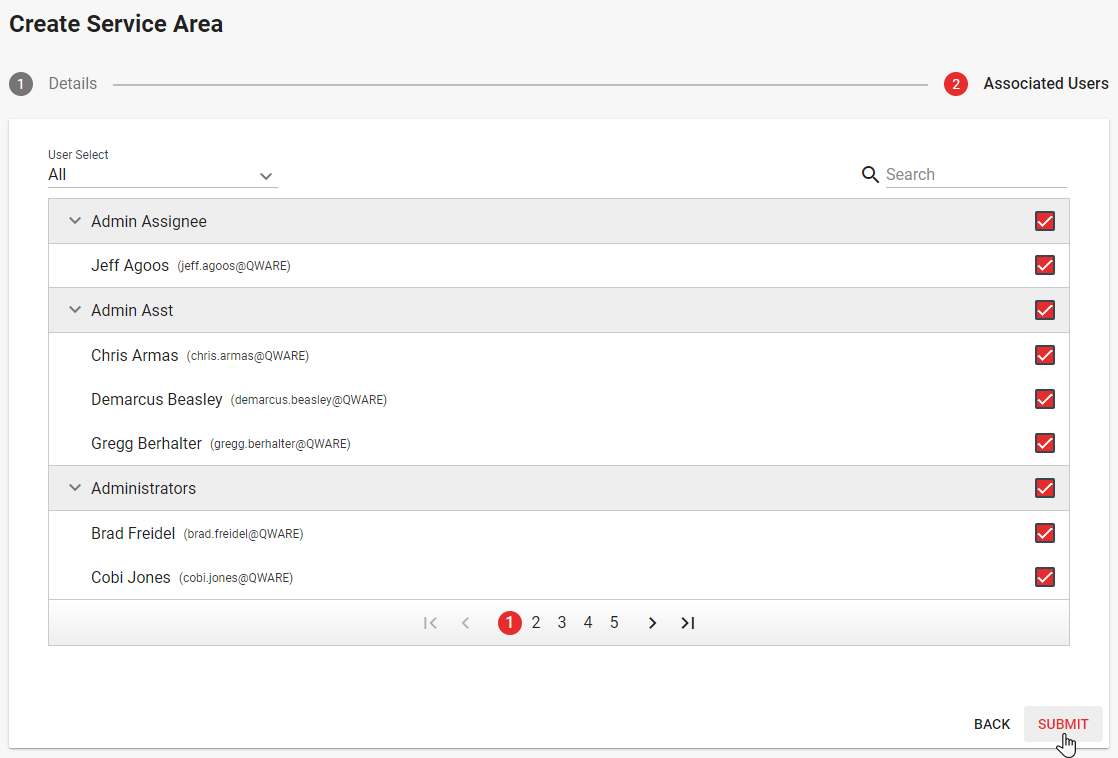This screenshot has height=758, width=1118.
Task: Click the Demarcus Beasley name
Action: tap(157, 400)
